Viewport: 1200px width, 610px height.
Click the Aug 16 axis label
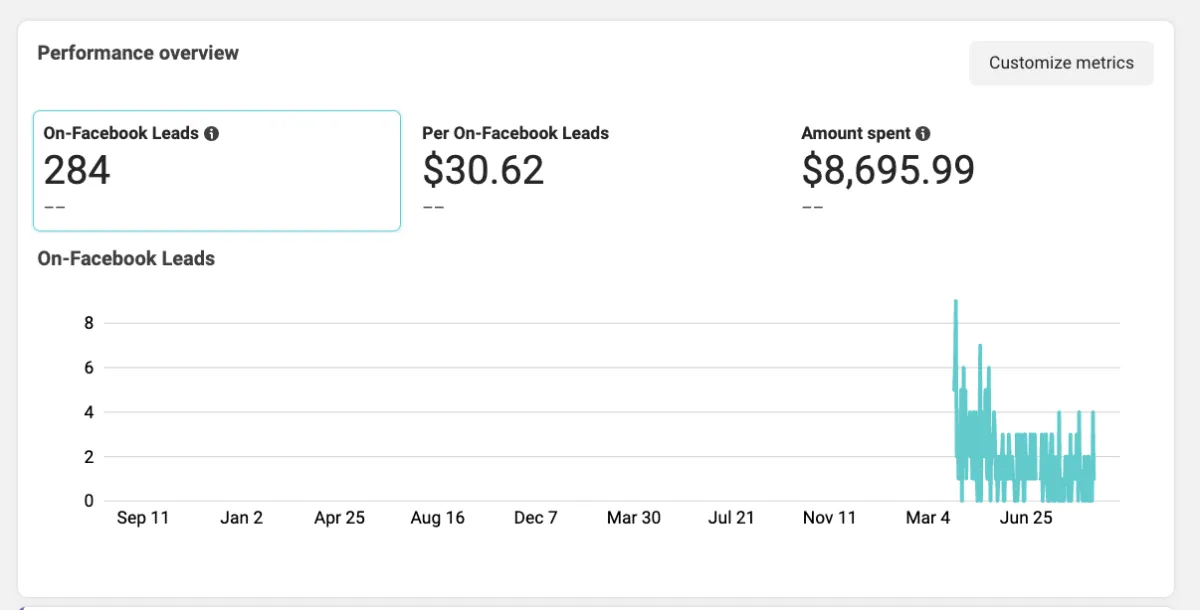(438, 518)
